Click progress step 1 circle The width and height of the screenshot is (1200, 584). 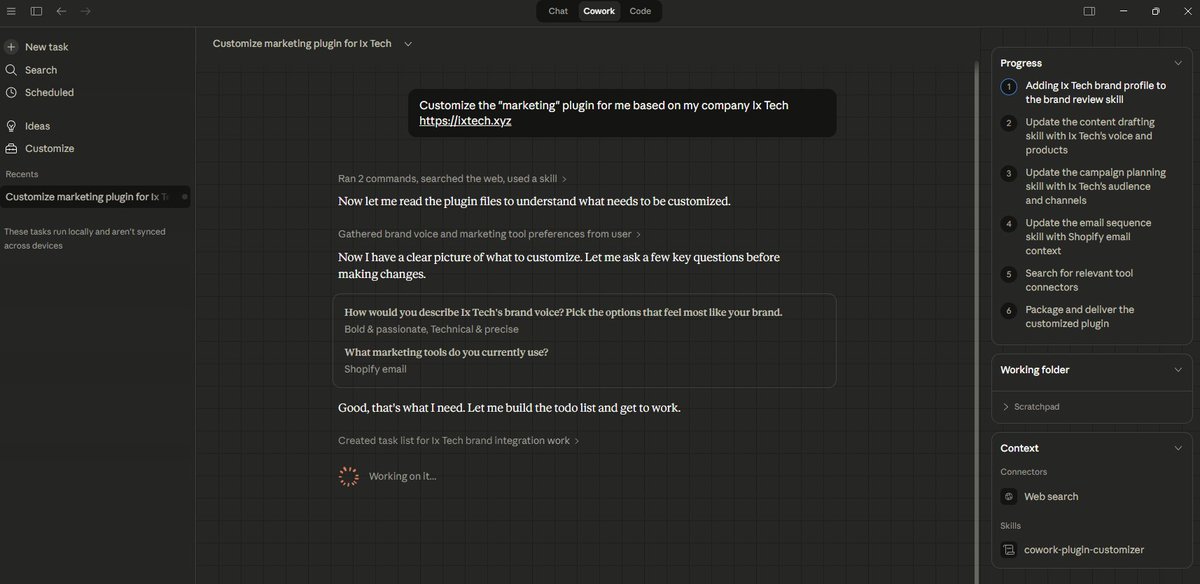1009,86
